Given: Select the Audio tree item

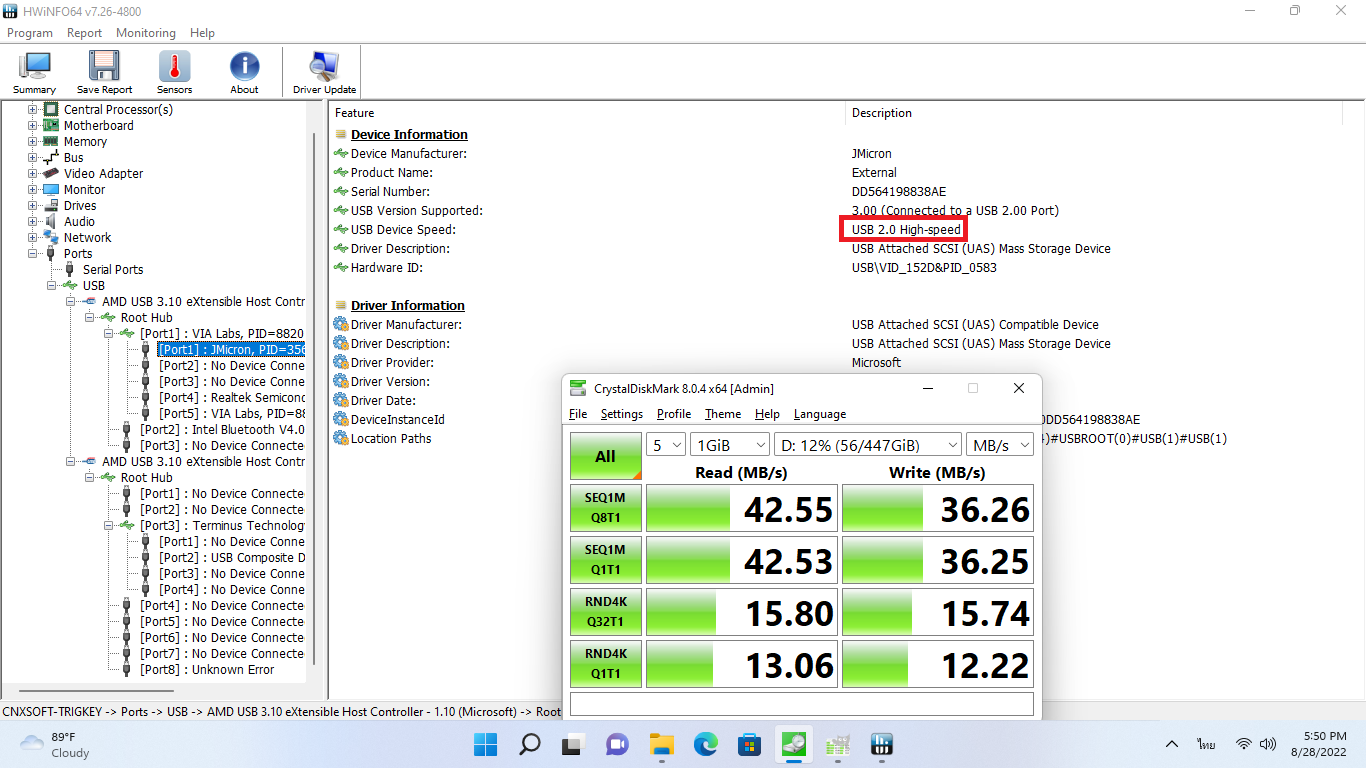Looking at the screenshot, I should [80, 221].
